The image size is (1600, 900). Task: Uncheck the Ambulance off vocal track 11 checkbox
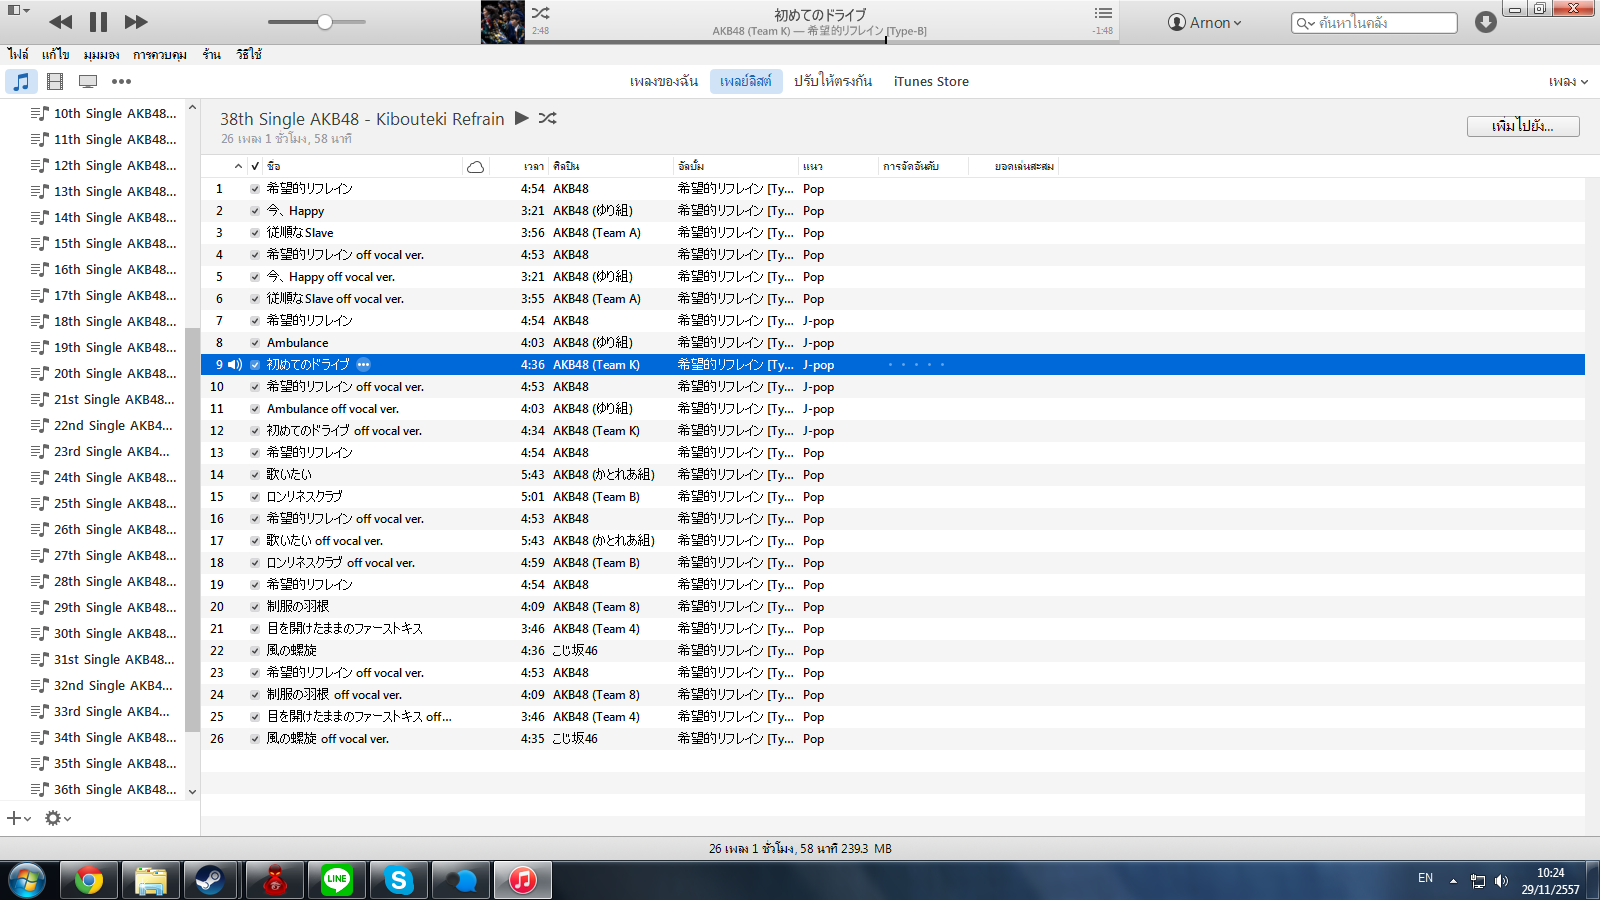point(255,409)
